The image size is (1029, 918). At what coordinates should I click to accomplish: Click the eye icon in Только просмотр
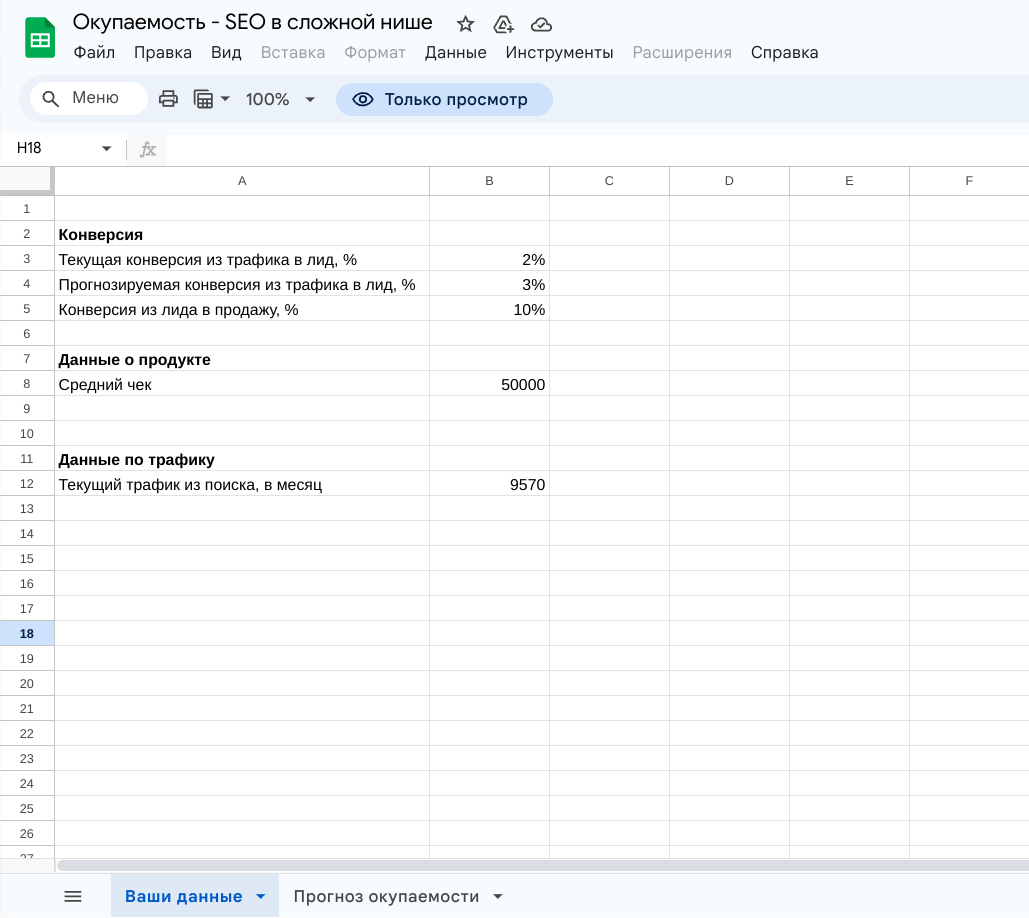pos(362,99)
